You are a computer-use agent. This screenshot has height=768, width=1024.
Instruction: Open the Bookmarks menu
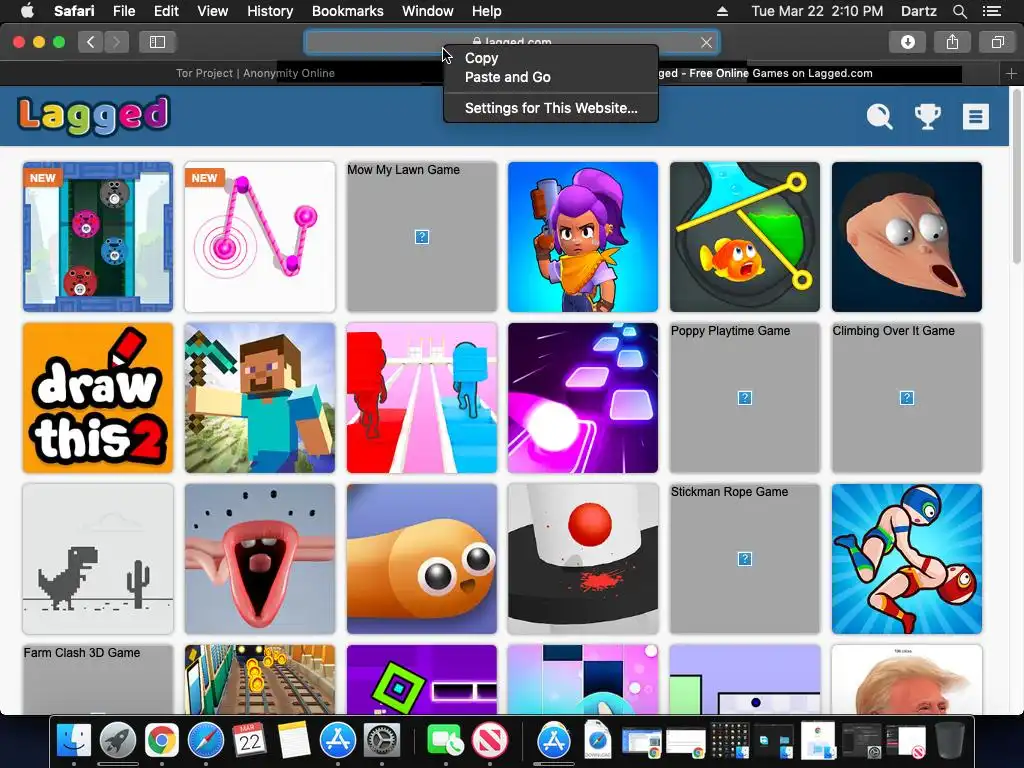point(347,11)
